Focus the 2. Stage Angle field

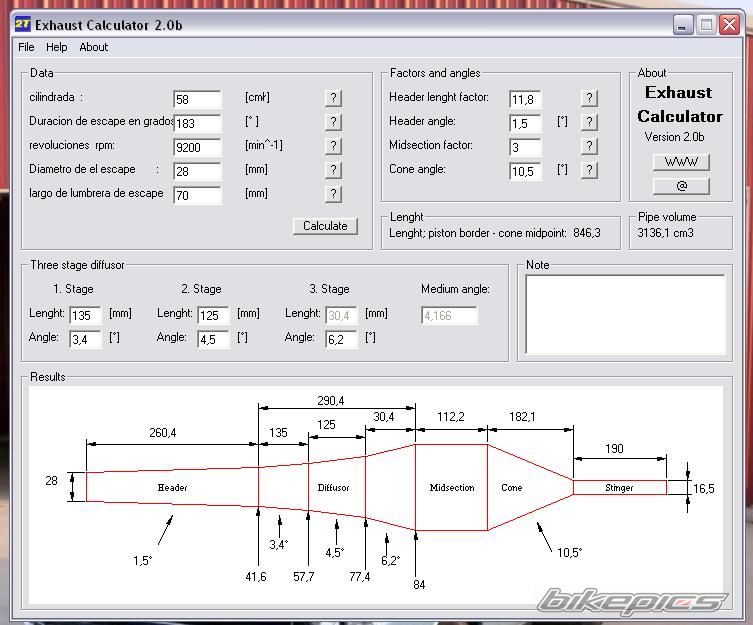[x=213, y=339]
